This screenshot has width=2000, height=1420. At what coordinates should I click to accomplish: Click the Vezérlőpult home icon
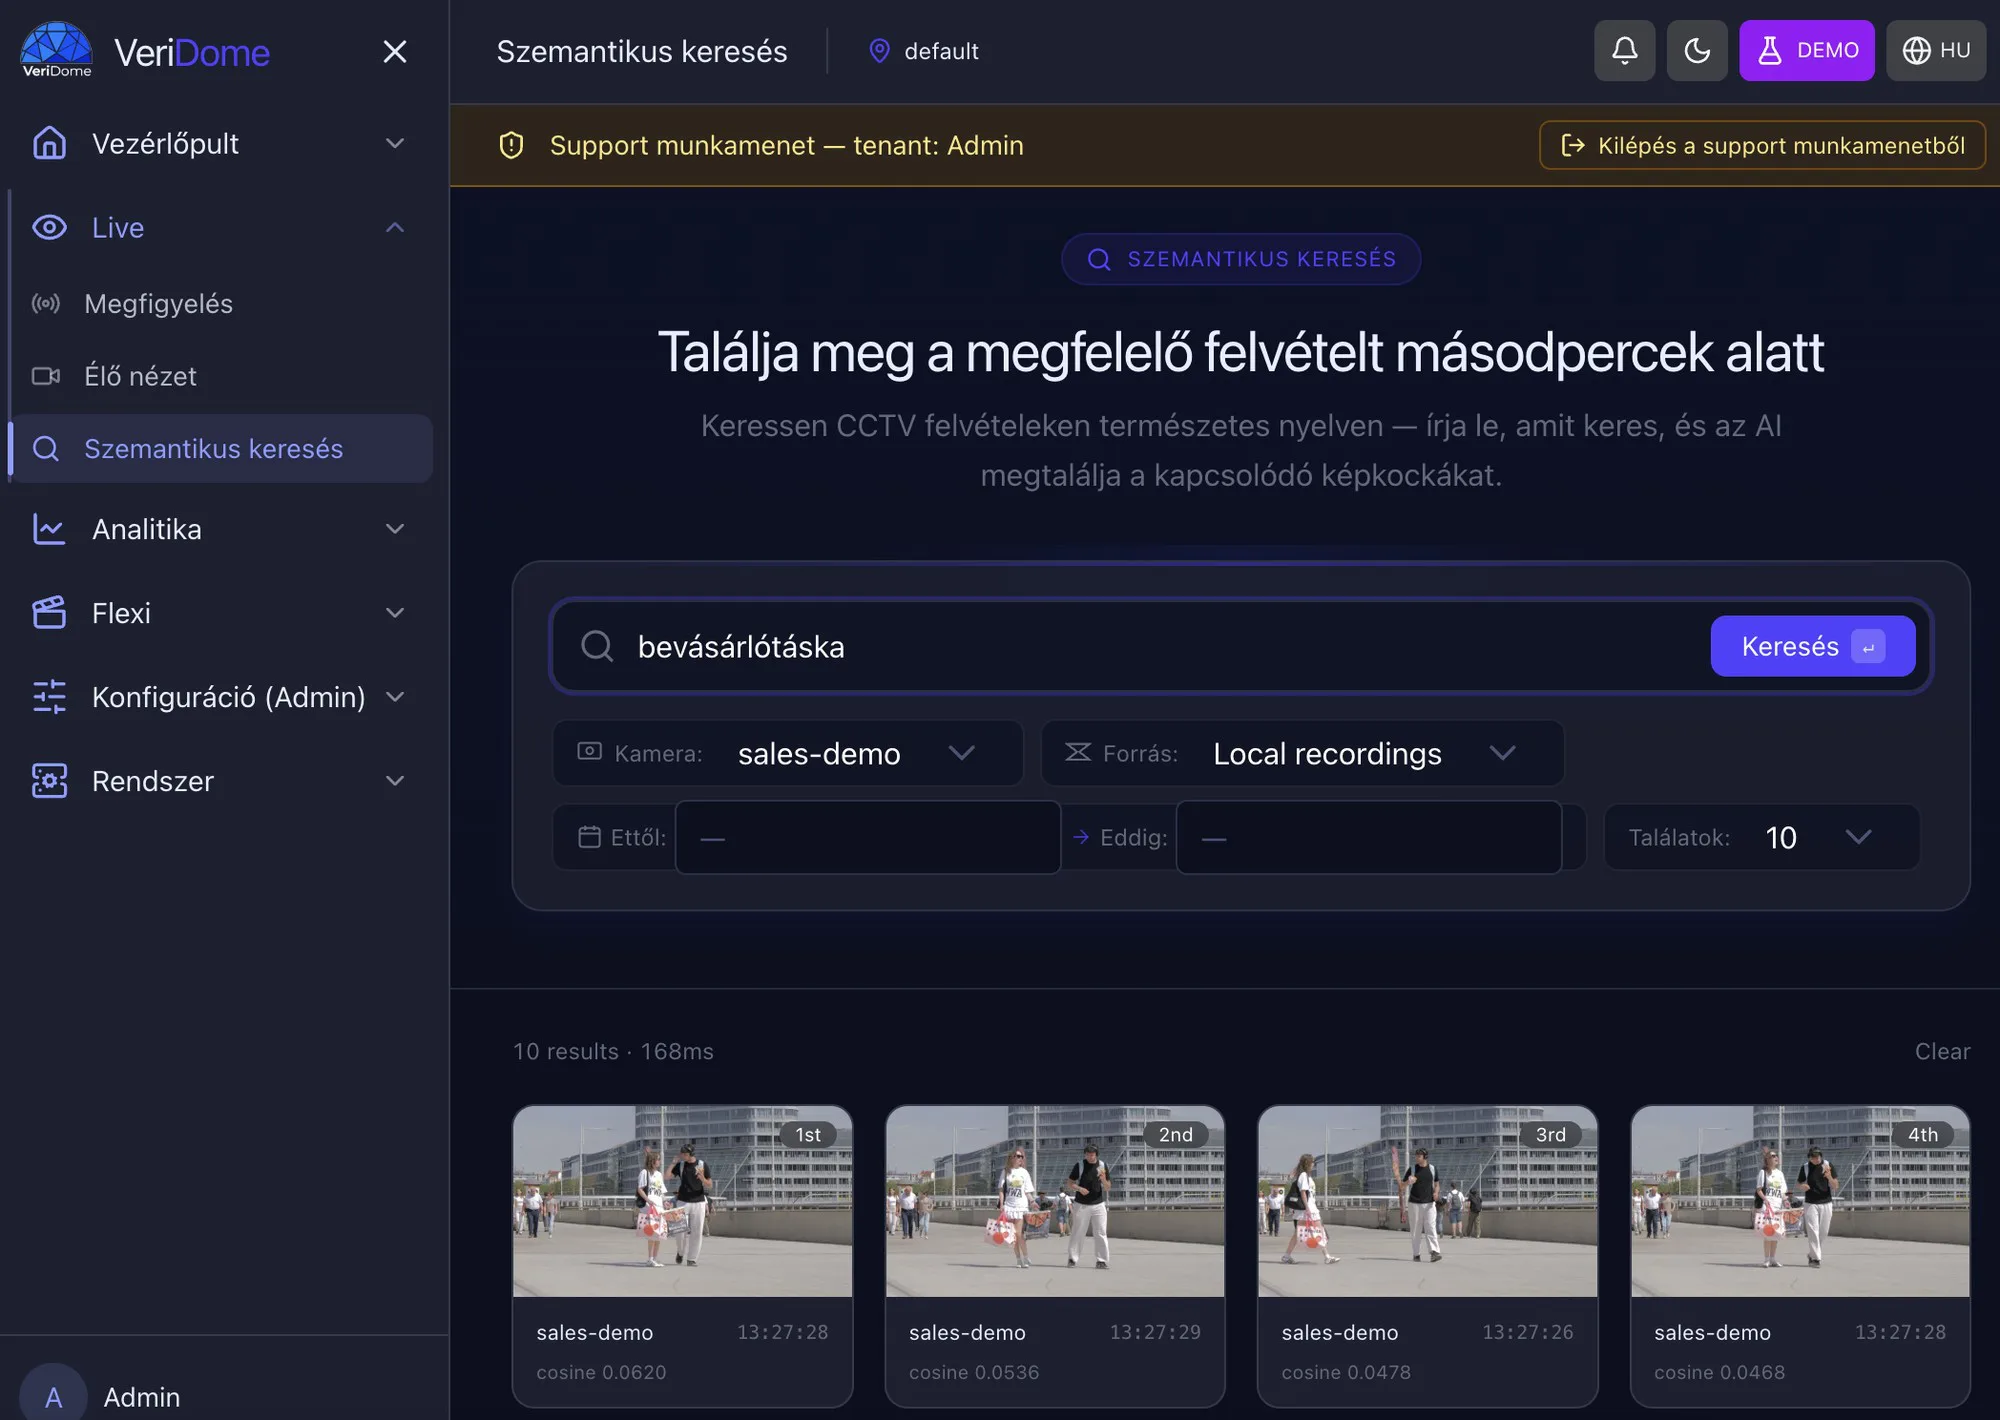coord(49,143)
